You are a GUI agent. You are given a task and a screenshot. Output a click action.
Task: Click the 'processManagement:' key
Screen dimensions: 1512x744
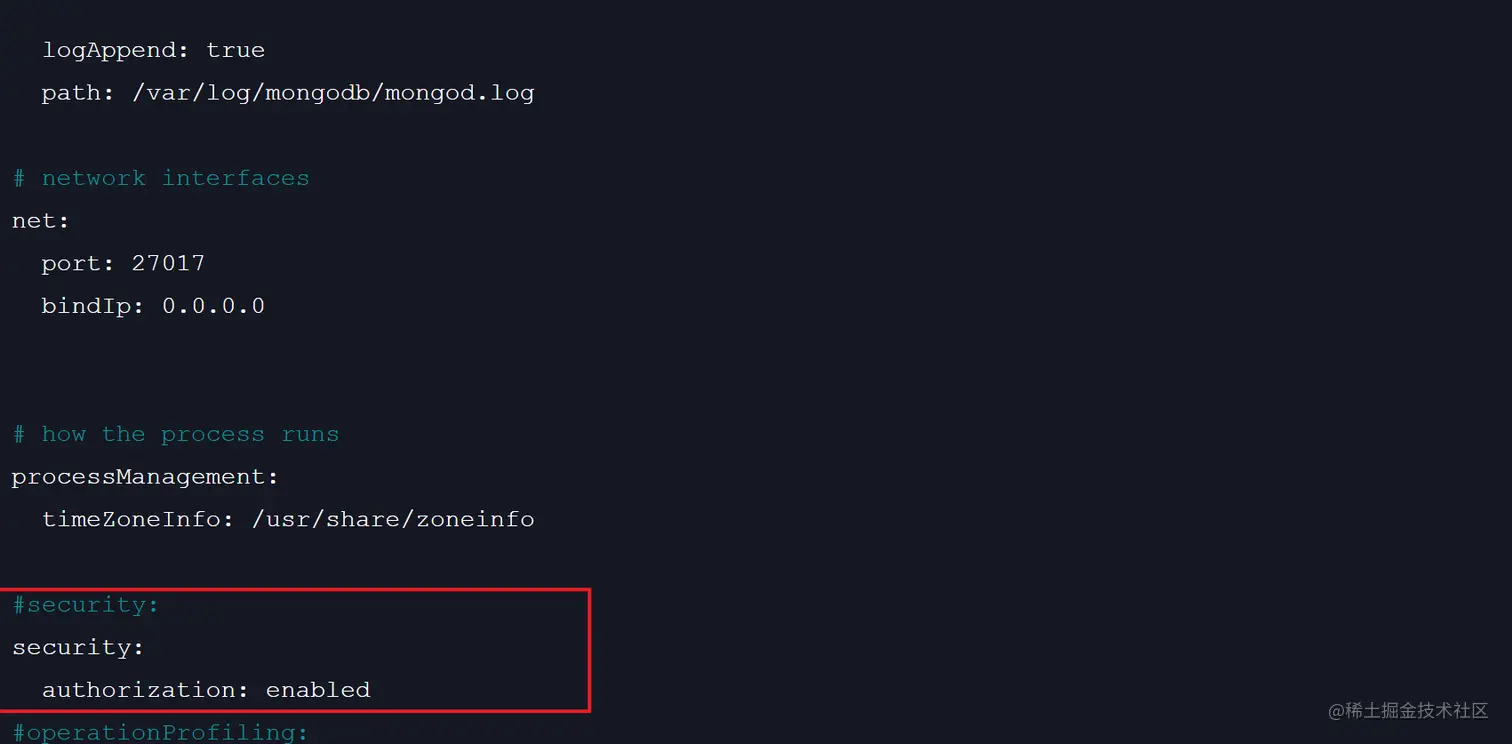(x=146, y=477)
